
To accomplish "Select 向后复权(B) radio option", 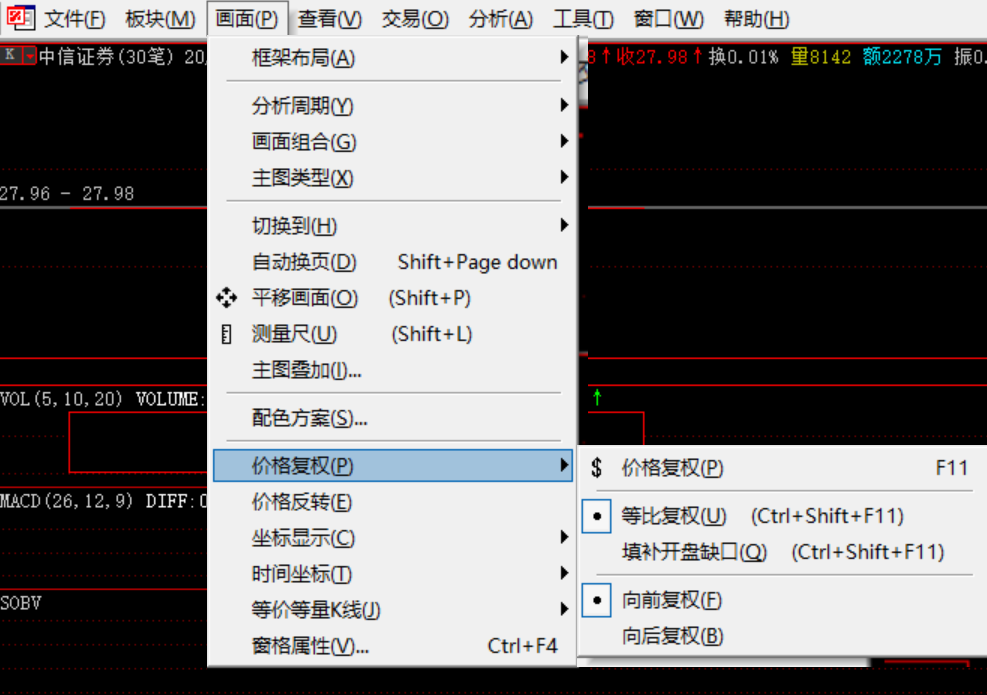I will click(781, 636).
